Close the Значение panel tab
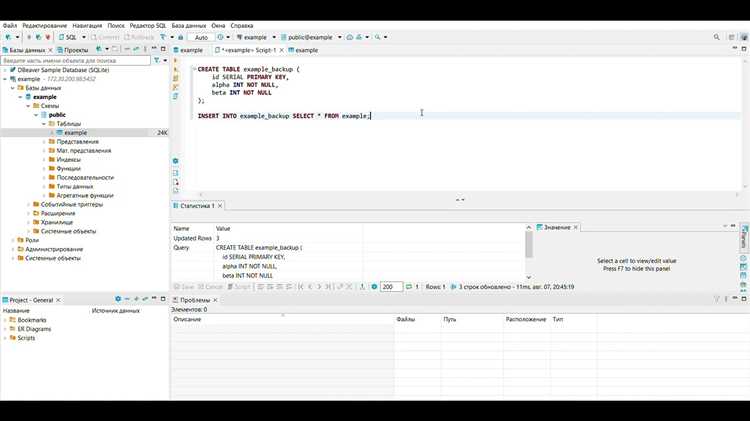Viewport: 750px width, 421px height. coord(576,227)
